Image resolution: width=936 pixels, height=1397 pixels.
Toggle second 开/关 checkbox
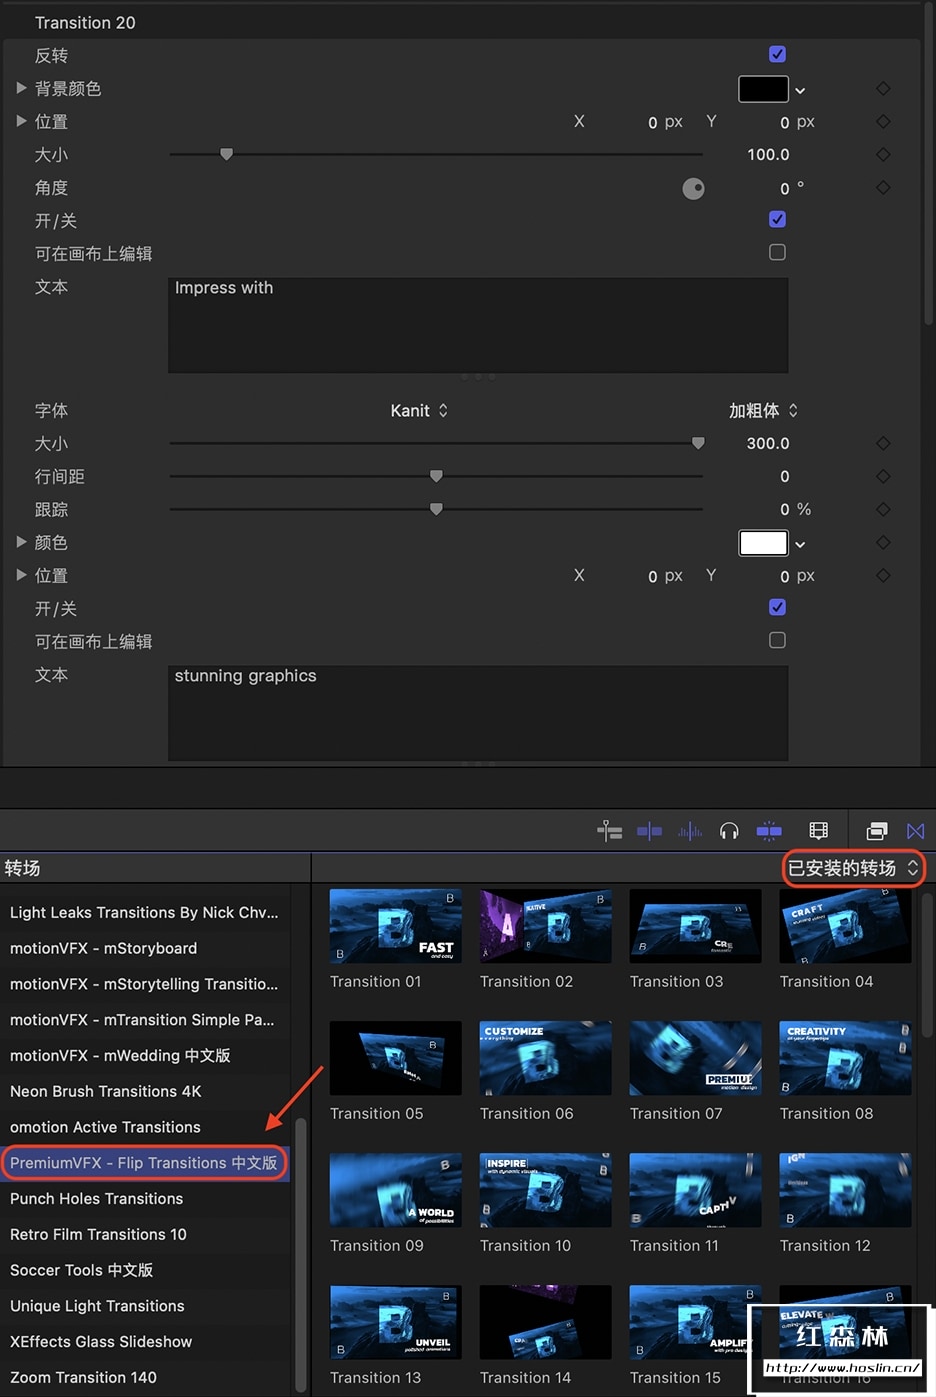click(777, 607)
